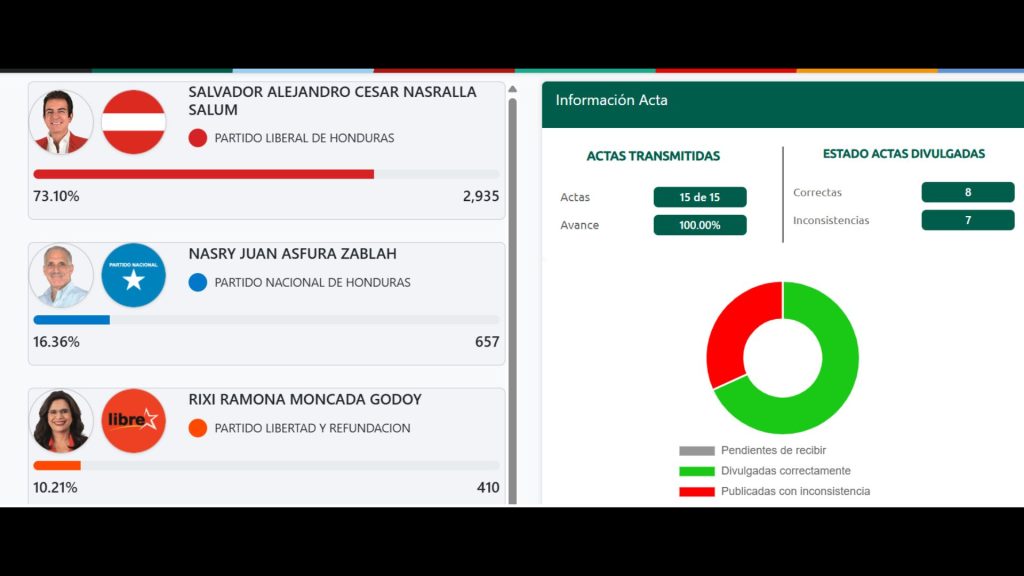Click the '100.00%' Avance badge
The image size is (1024, 576).
[x=700, y=225]
